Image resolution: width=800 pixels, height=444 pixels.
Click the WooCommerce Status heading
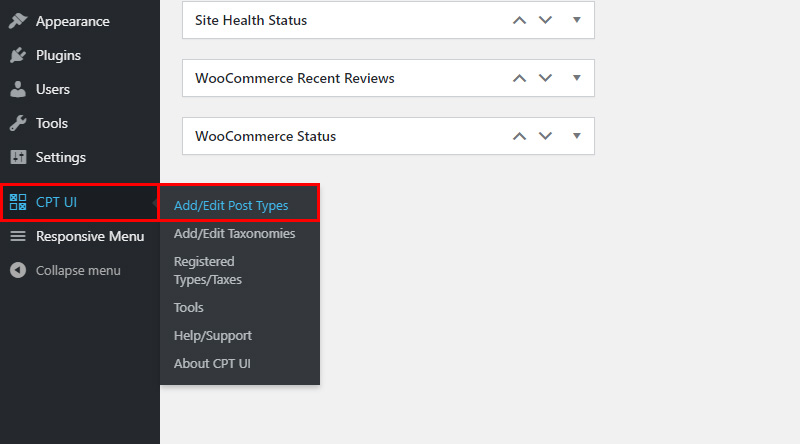click(265, 136)
